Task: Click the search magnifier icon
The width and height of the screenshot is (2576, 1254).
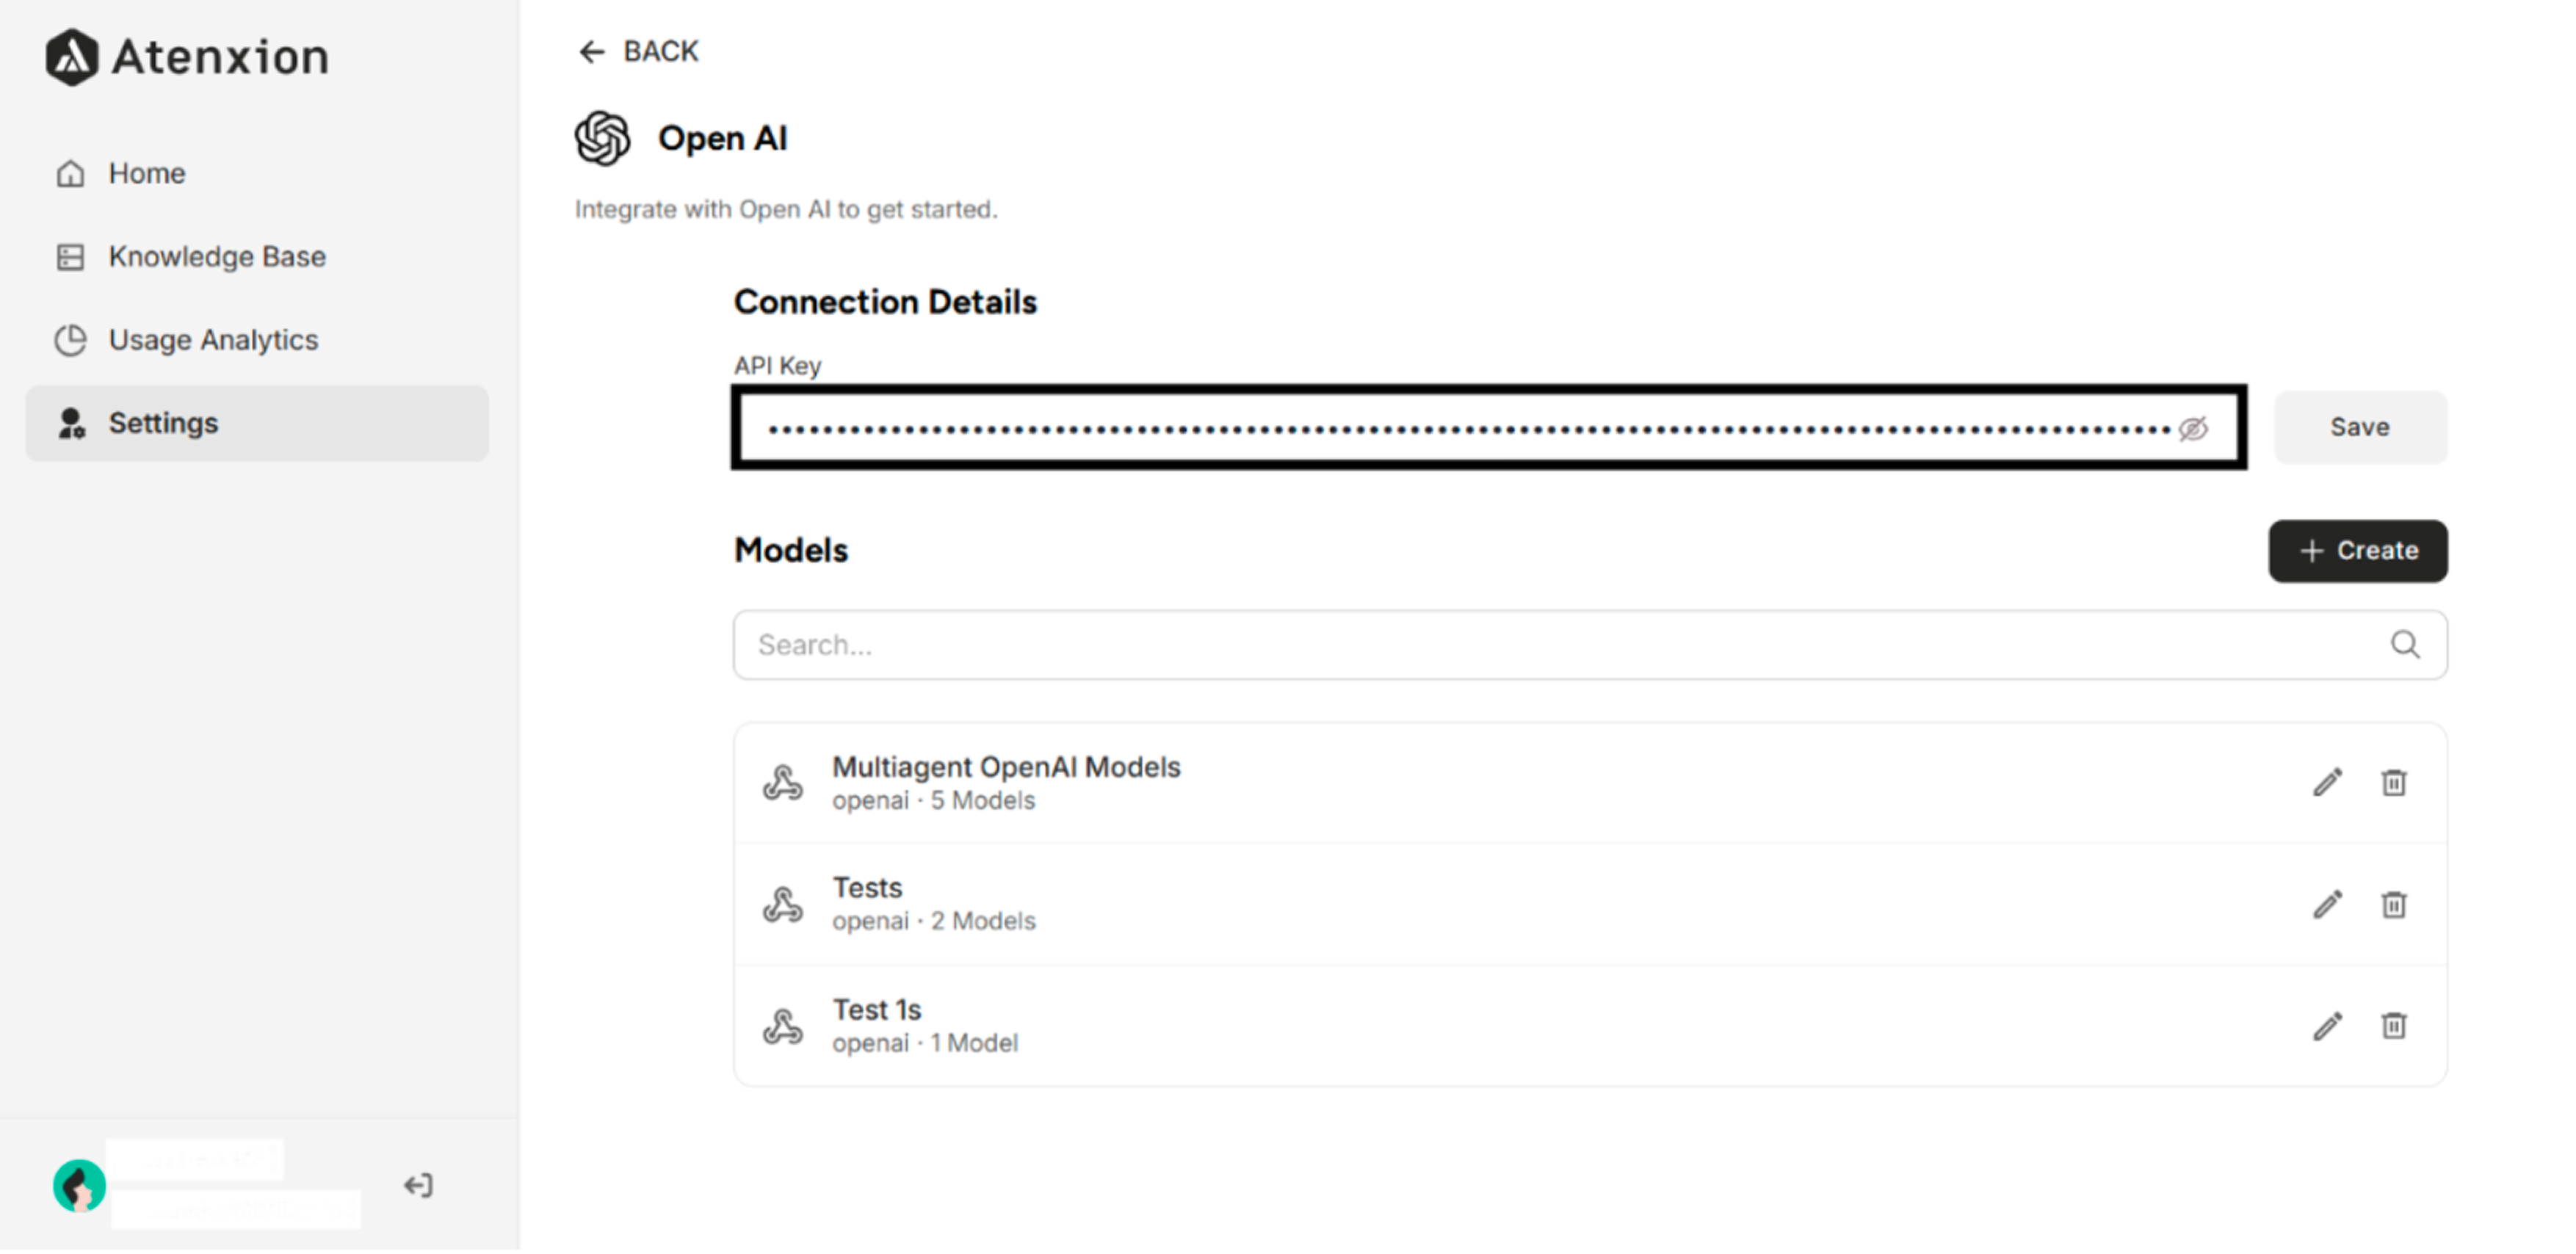Action: (2405, 645)
